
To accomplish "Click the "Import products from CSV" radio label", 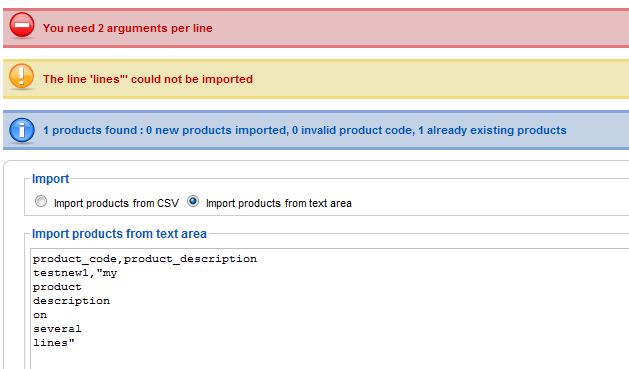I will [x=116, y=203].
